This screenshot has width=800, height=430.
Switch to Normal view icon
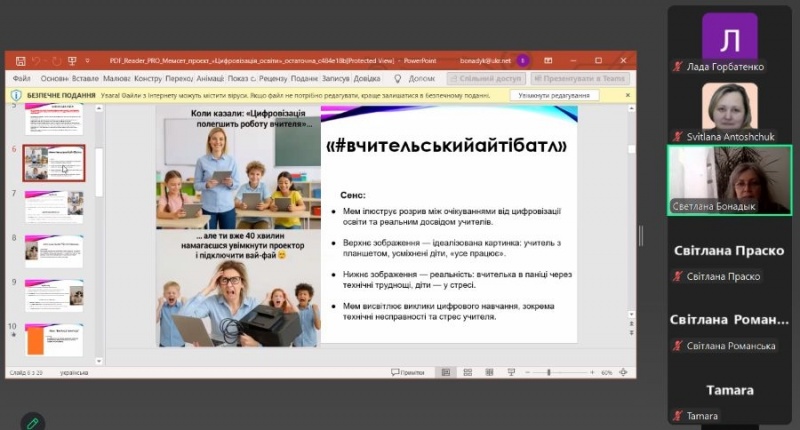445,372
